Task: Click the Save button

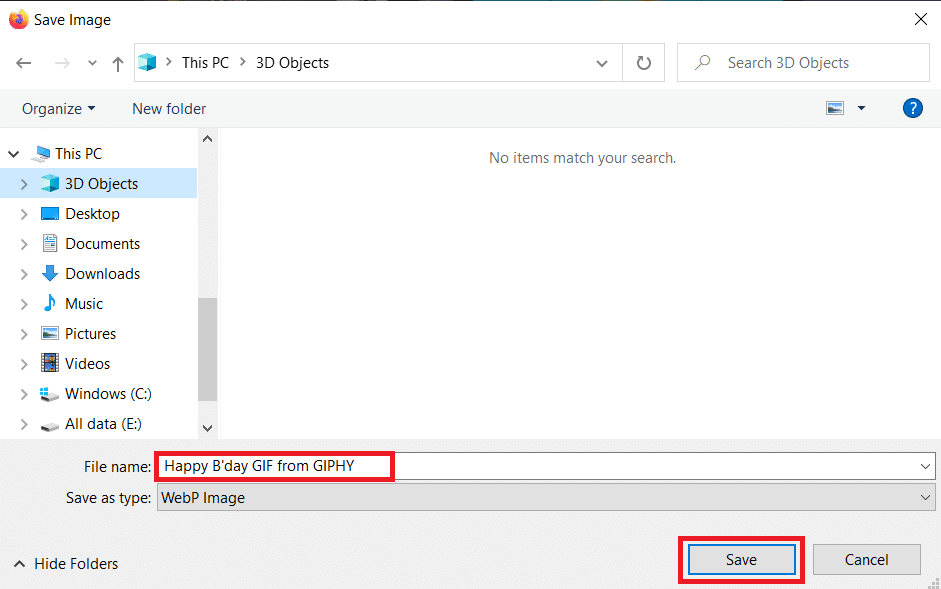Action: (741, 560)
